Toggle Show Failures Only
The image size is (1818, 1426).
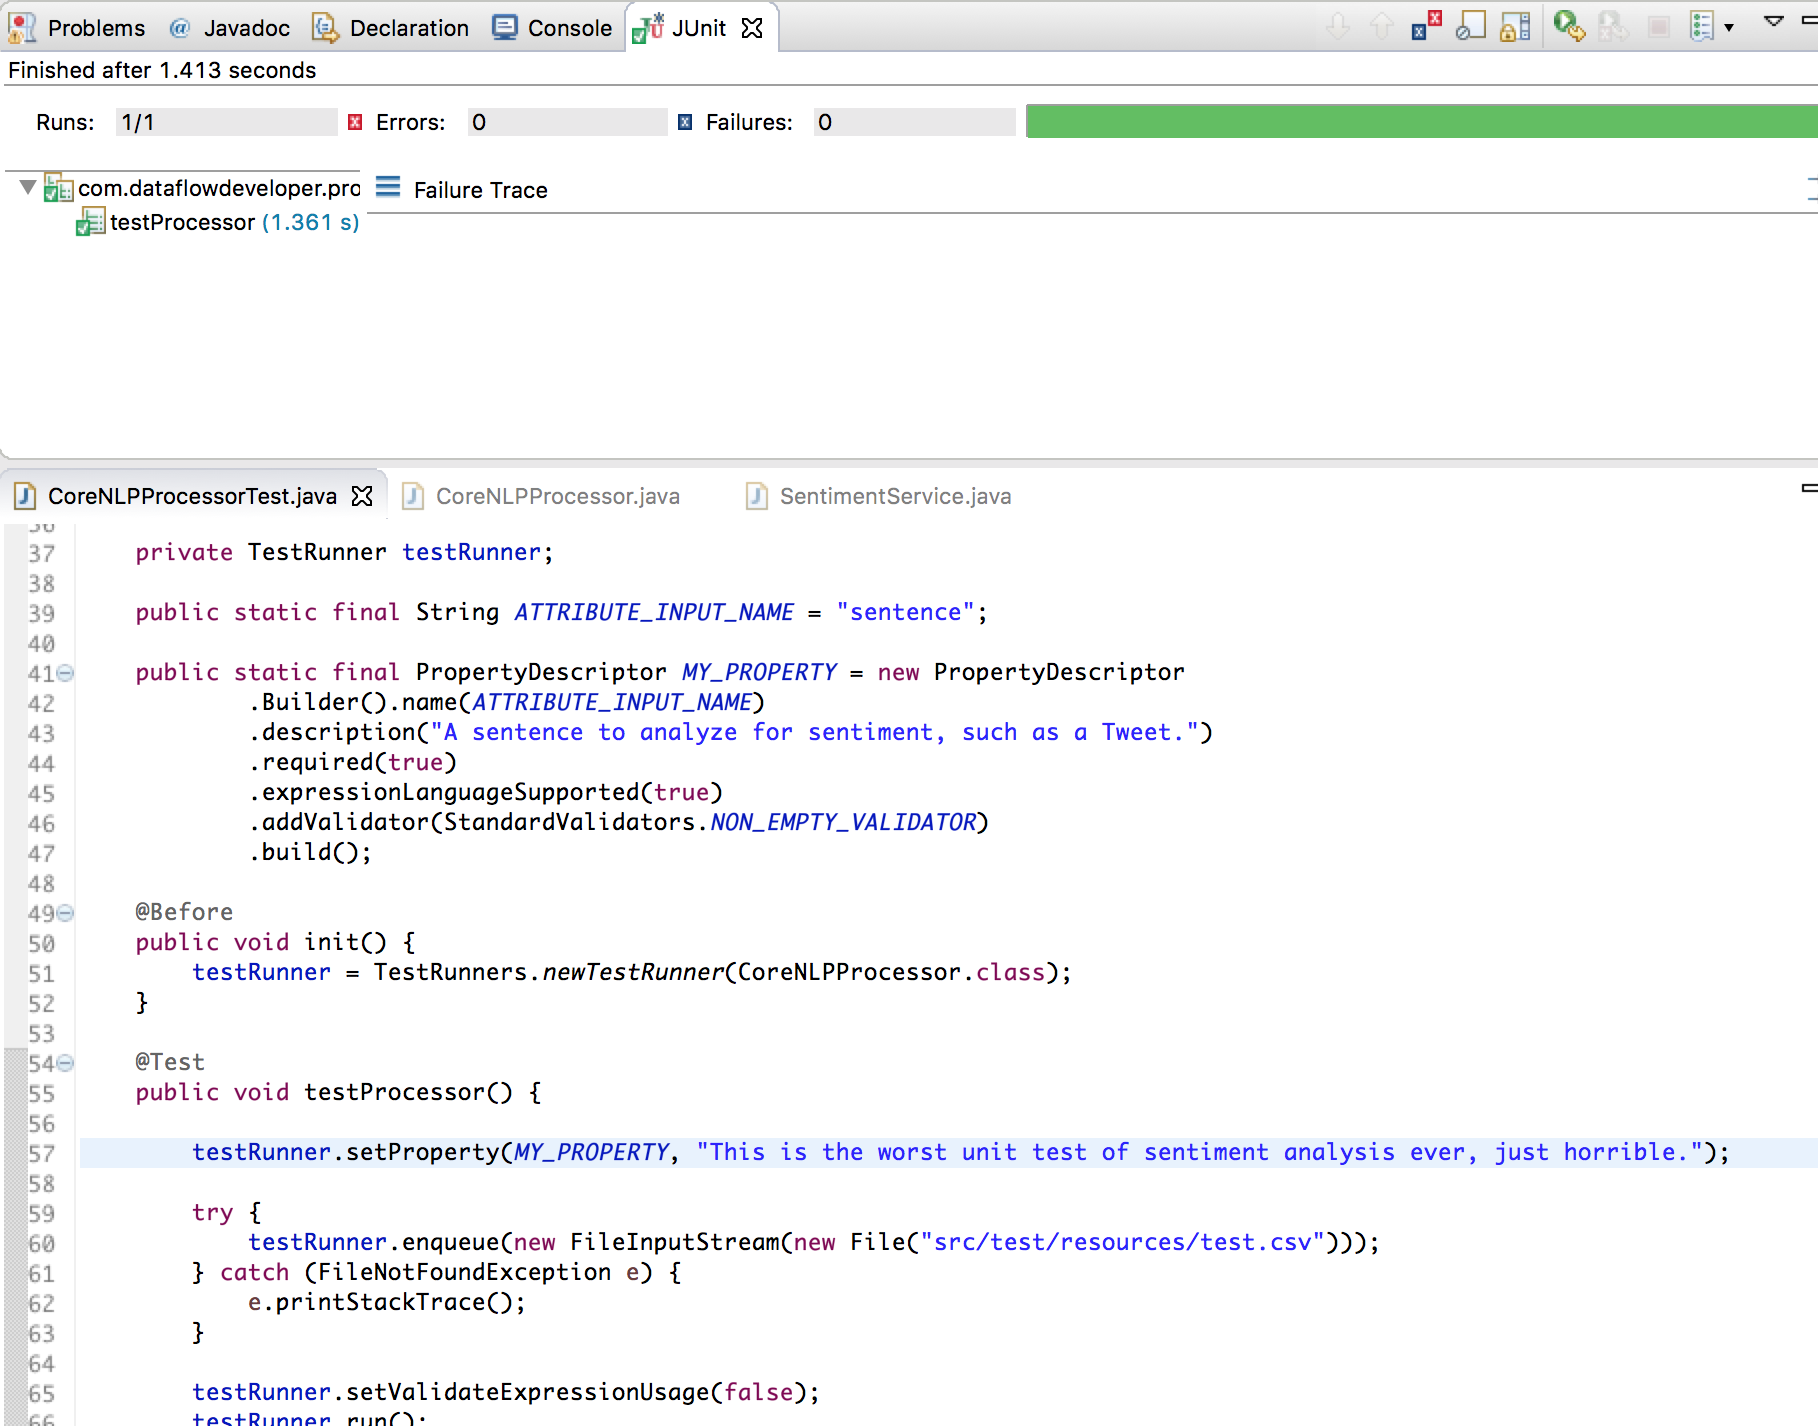point(1427,28)
